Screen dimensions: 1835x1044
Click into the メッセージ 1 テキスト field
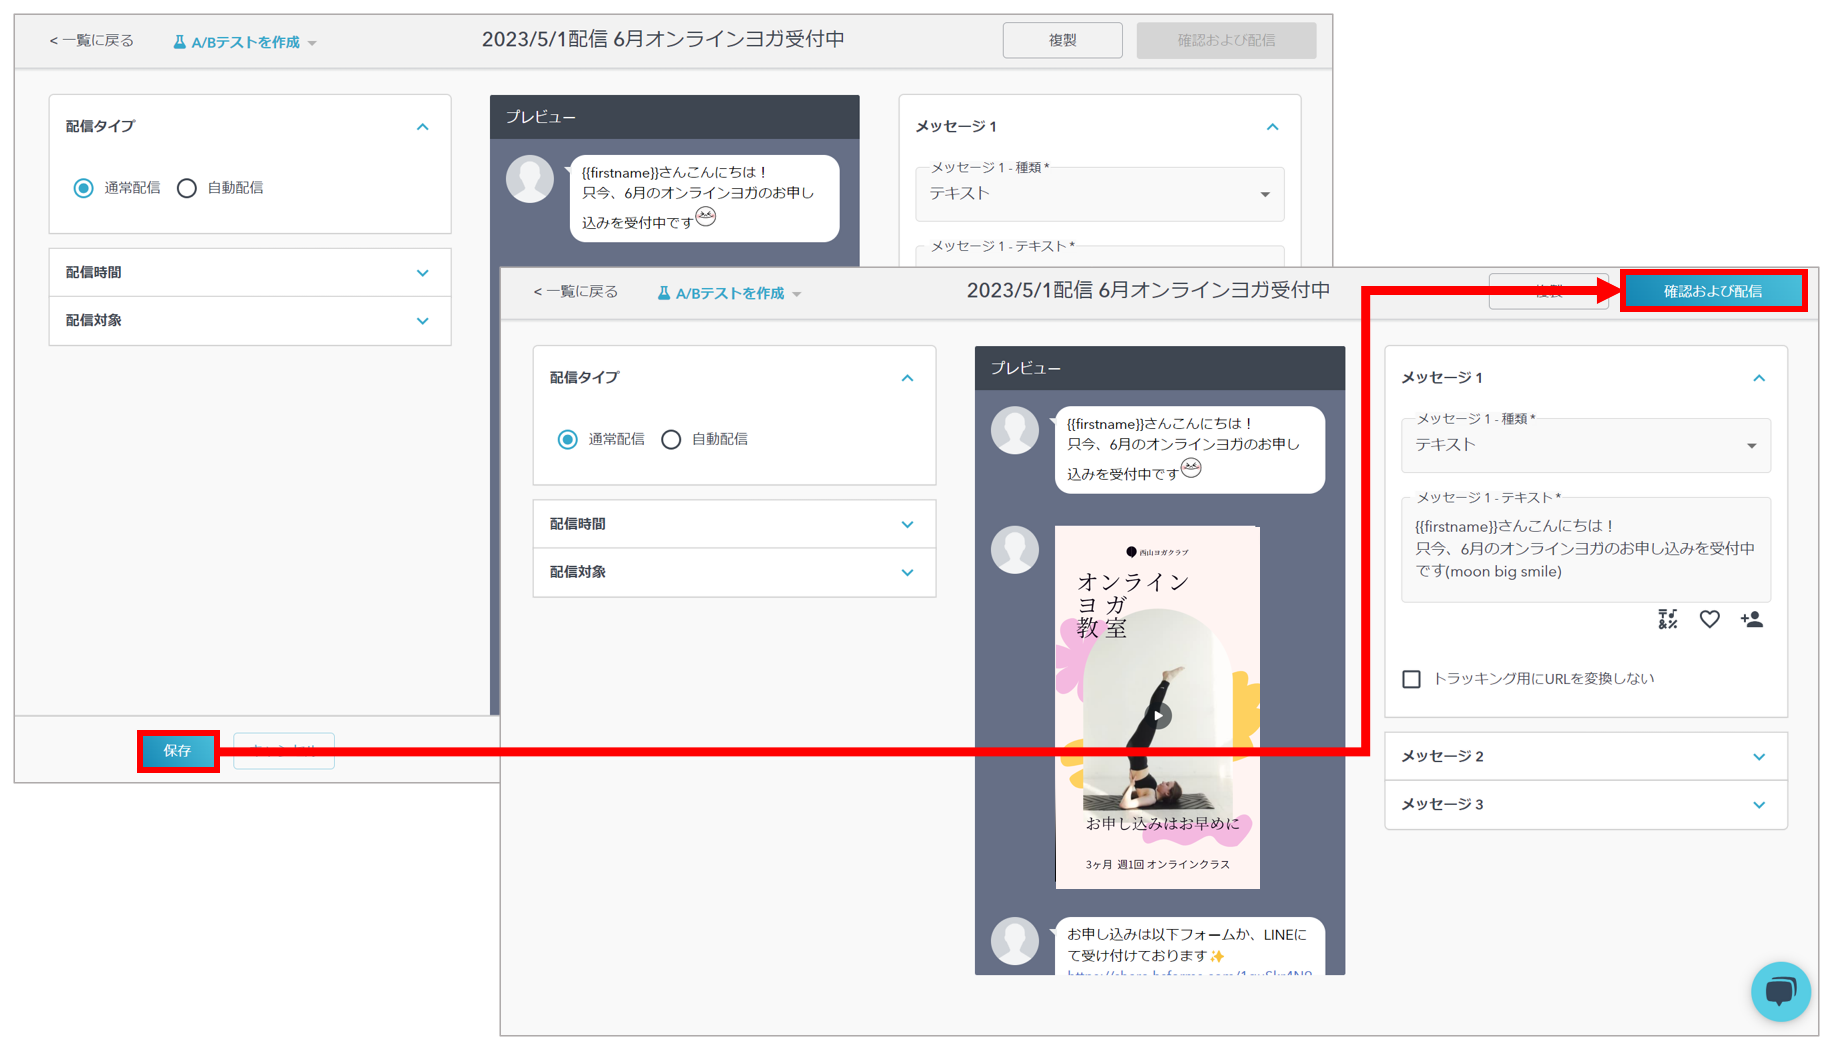pos(1585,550)
